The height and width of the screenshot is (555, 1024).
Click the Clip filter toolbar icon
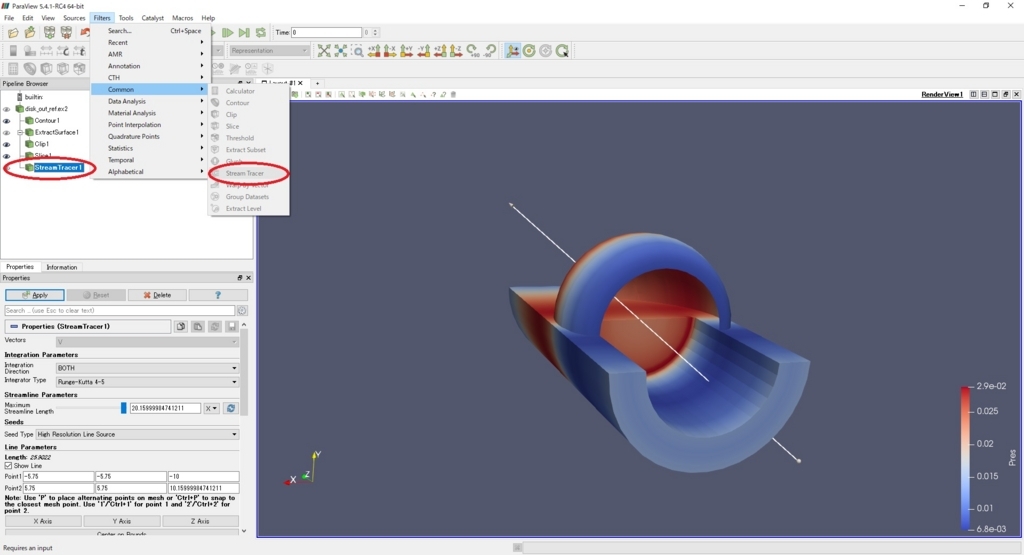coord(46,69)
